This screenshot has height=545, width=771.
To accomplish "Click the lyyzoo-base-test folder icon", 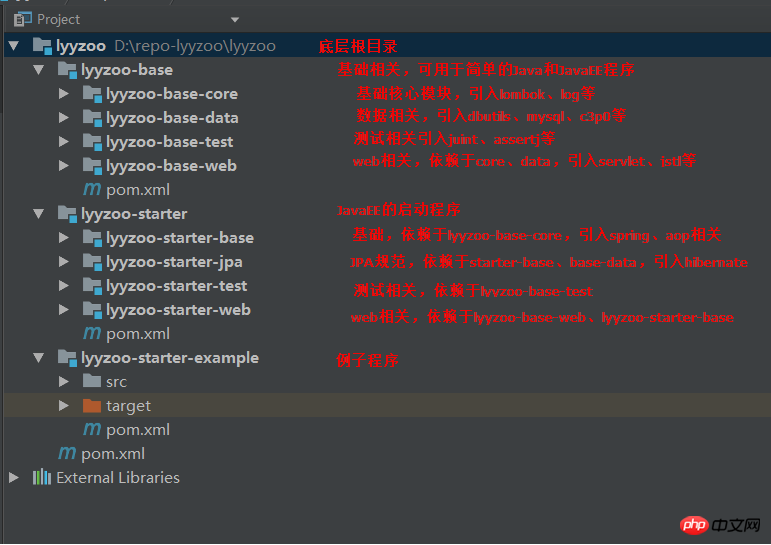I will [92, 142].
